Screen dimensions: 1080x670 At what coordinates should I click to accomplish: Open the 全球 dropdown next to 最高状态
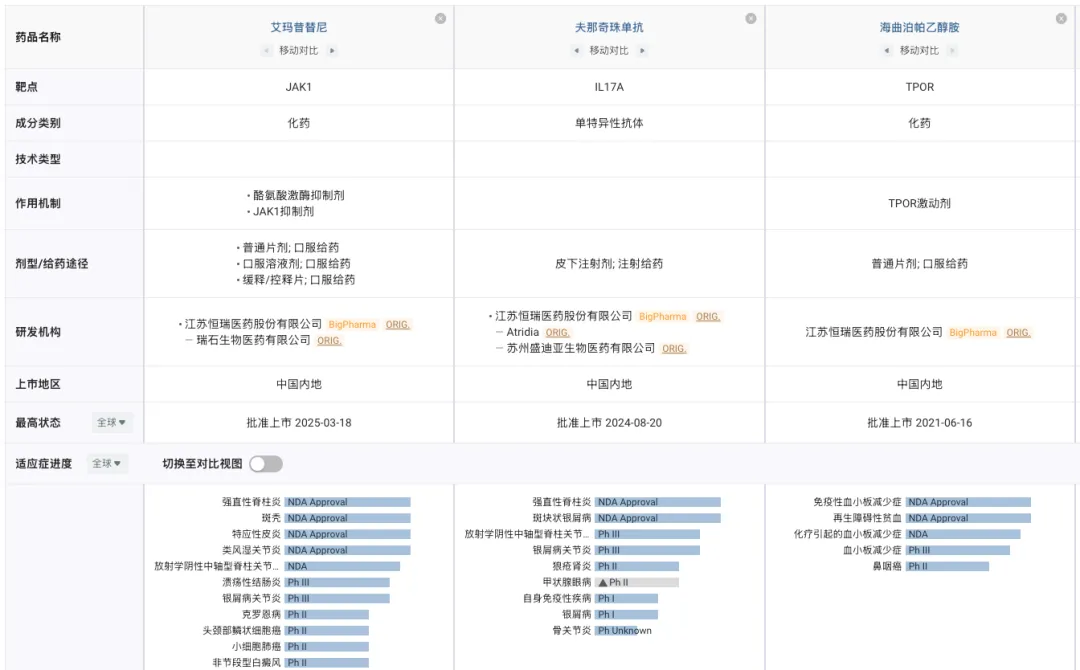[x=111, y=423]
